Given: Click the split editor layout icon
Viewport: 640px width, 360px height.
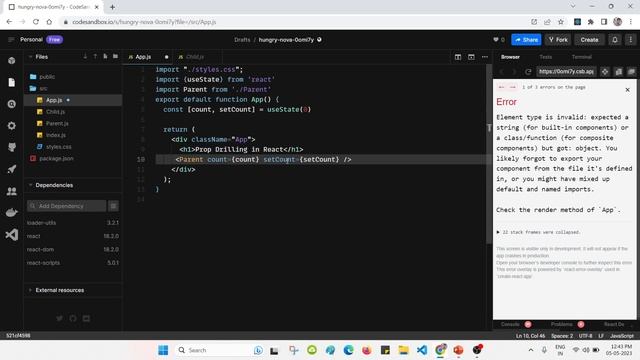Looking at the screenshot, I should click(x=458, y=57).
